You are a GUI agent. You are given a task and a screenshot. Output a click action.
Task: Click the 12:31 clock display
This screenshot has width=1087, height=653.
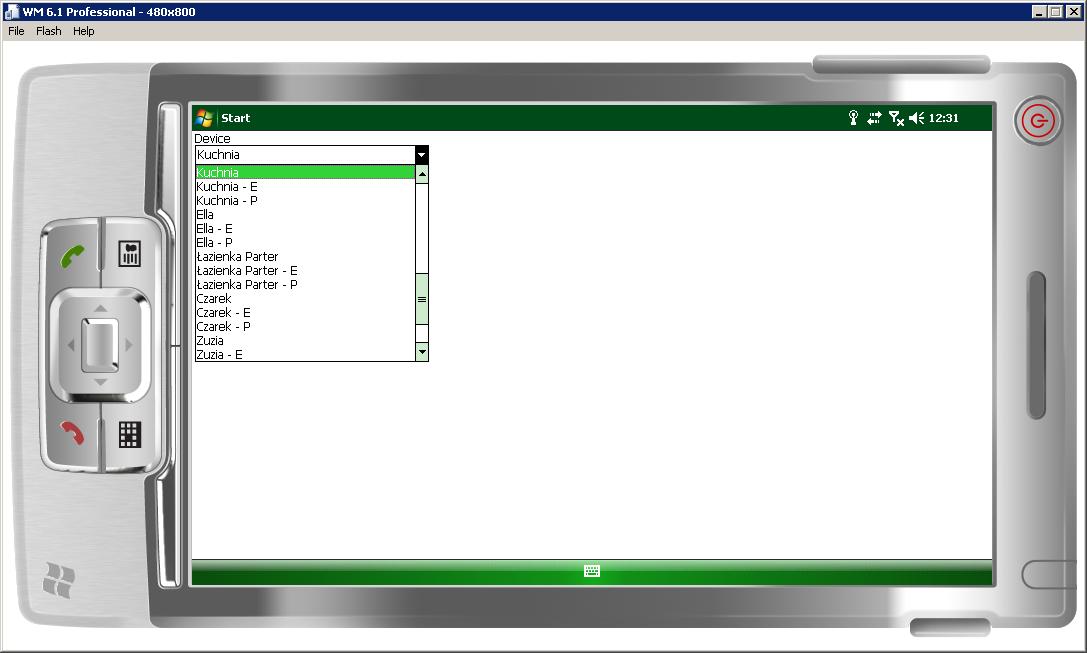click(x=943, y=118)
